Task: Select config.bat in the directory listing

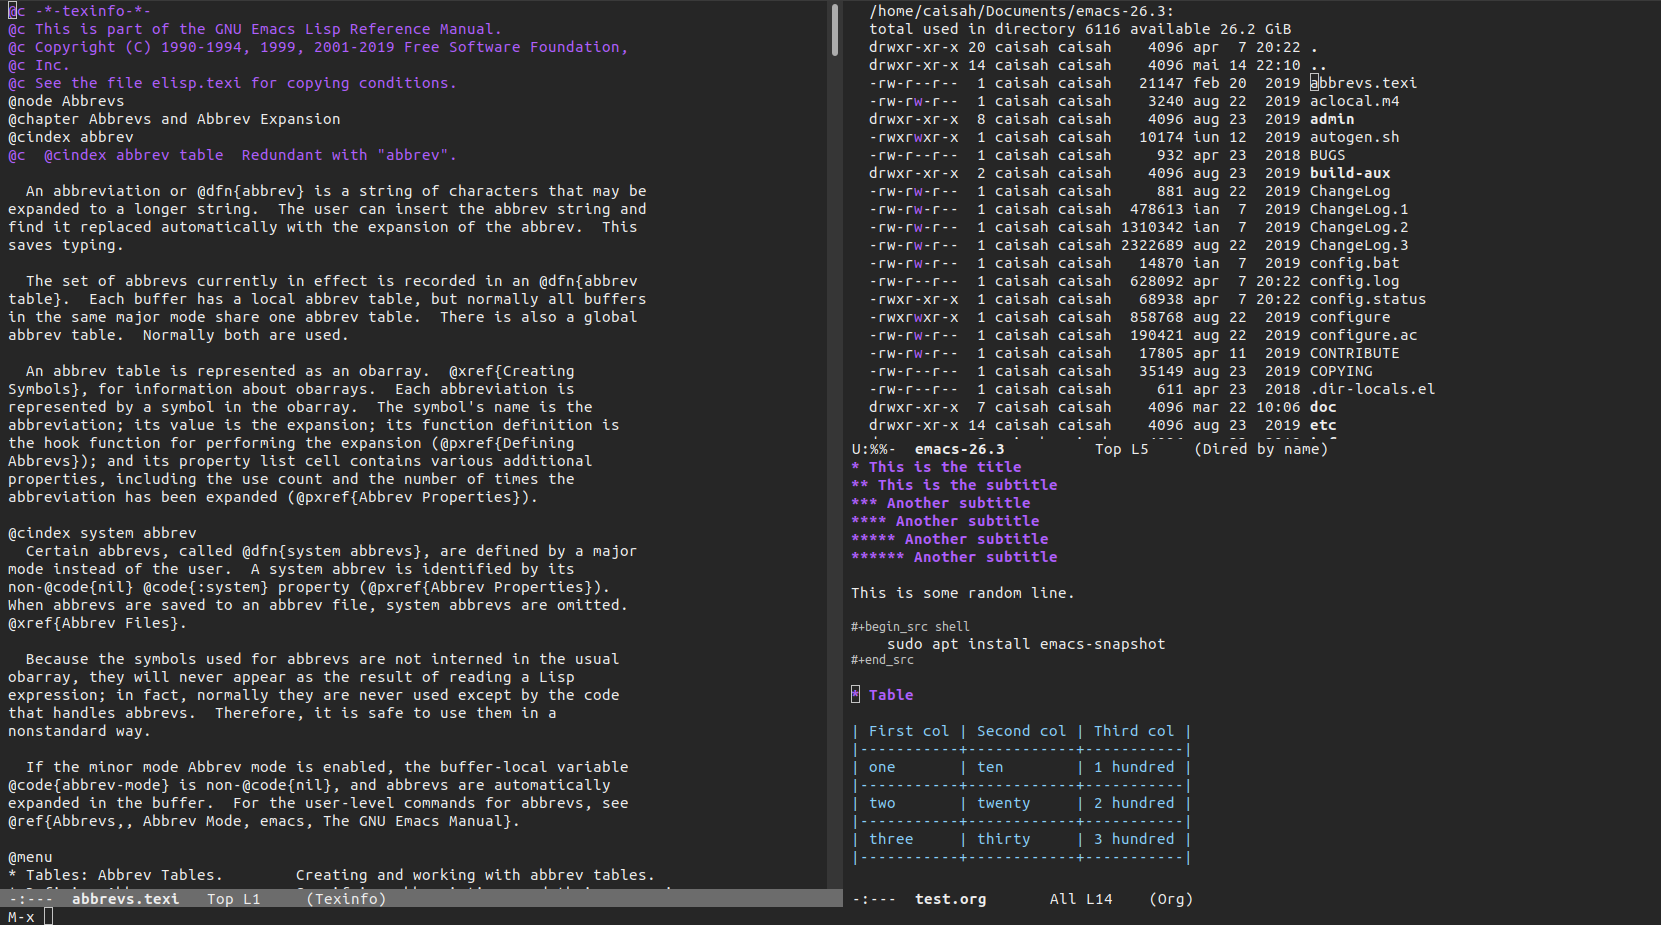Action: [1354, 263]
